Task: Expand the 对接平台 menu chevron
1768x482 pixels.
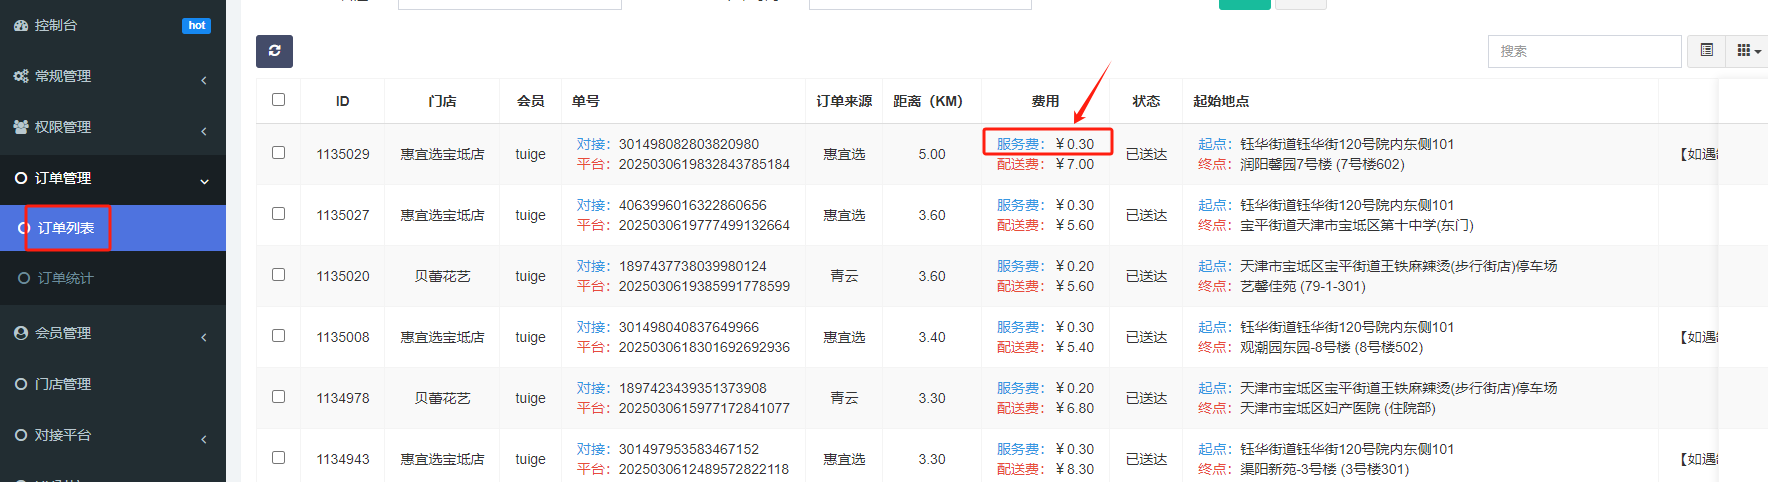Action: coord(204,438)
